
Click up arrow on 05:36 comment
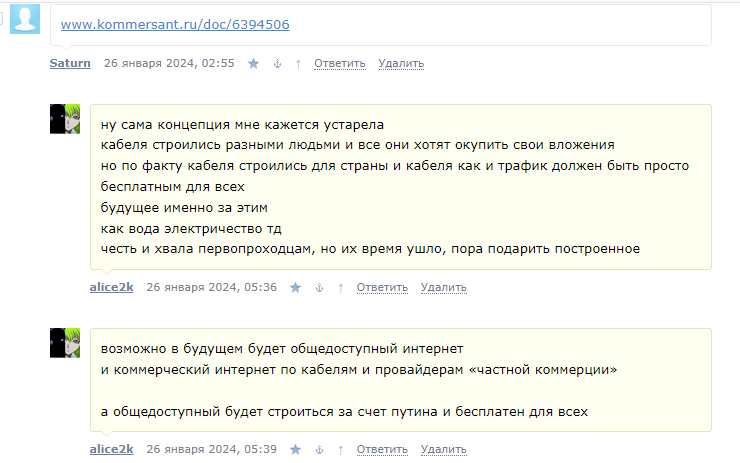pyautogui.click(x=341, y=288)
